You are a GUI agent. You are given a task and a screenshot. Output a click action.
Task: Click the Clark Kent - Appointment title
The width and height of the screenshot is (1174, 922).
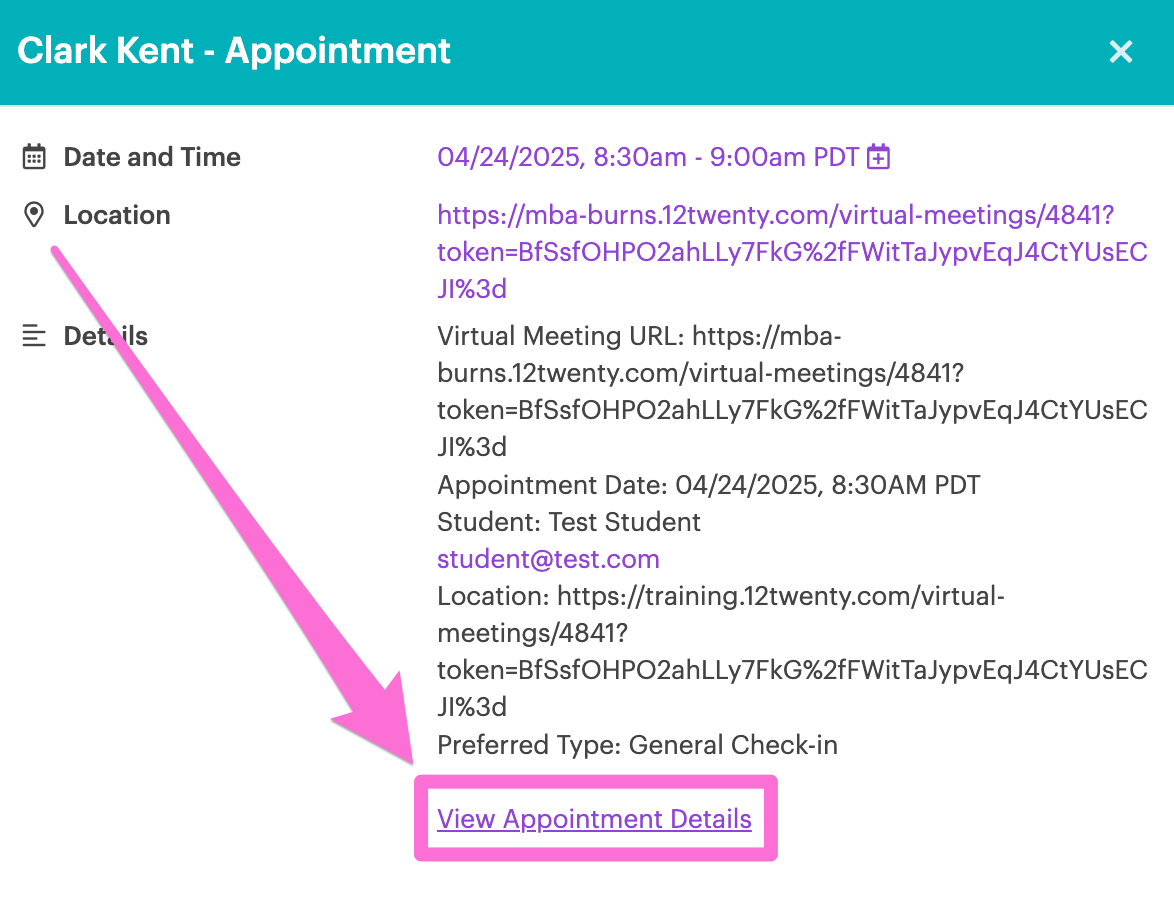pyautogui.click(x=234, y=51)
